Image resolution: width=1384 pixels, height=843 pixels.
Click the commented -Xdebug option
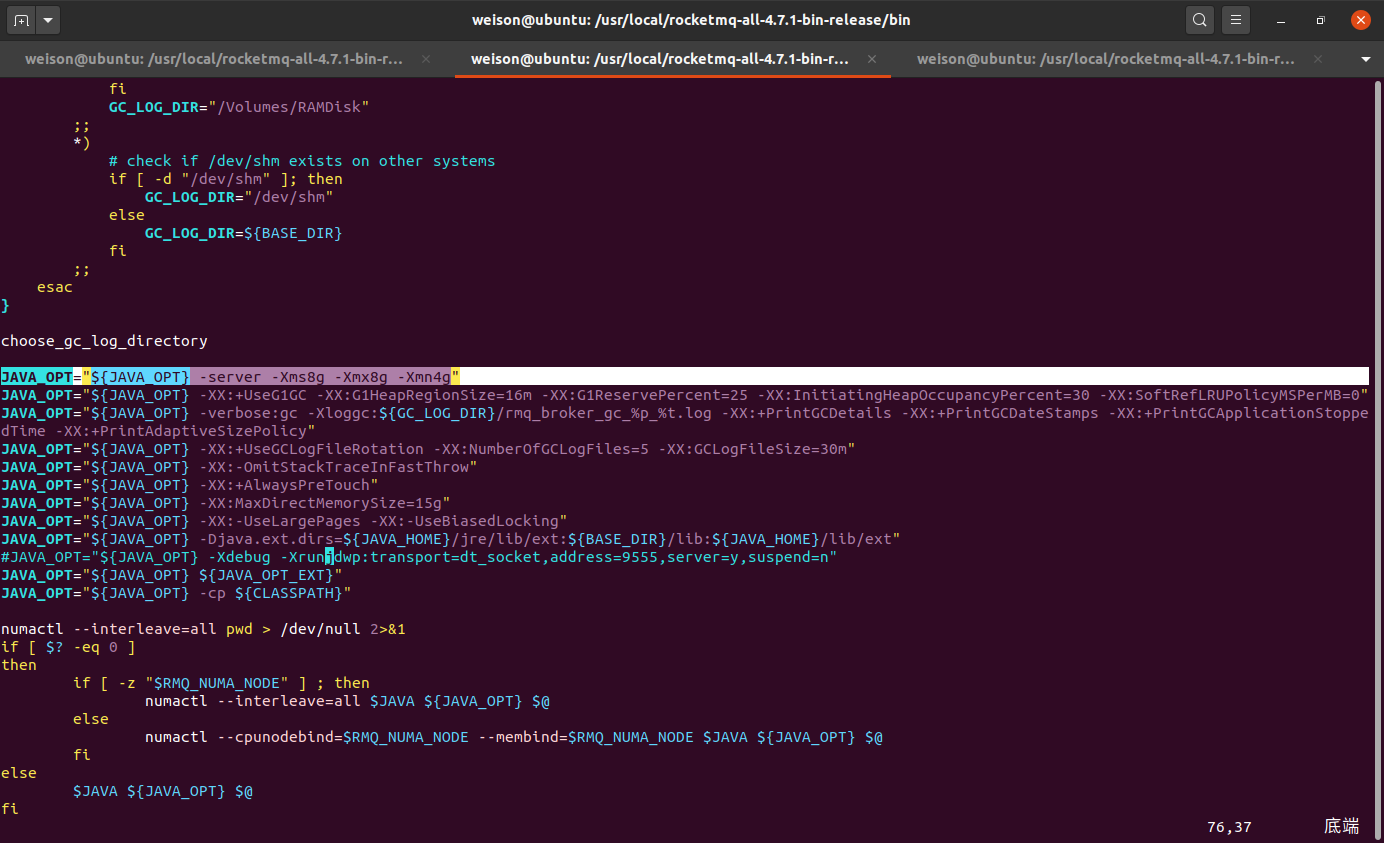(240, 557)
